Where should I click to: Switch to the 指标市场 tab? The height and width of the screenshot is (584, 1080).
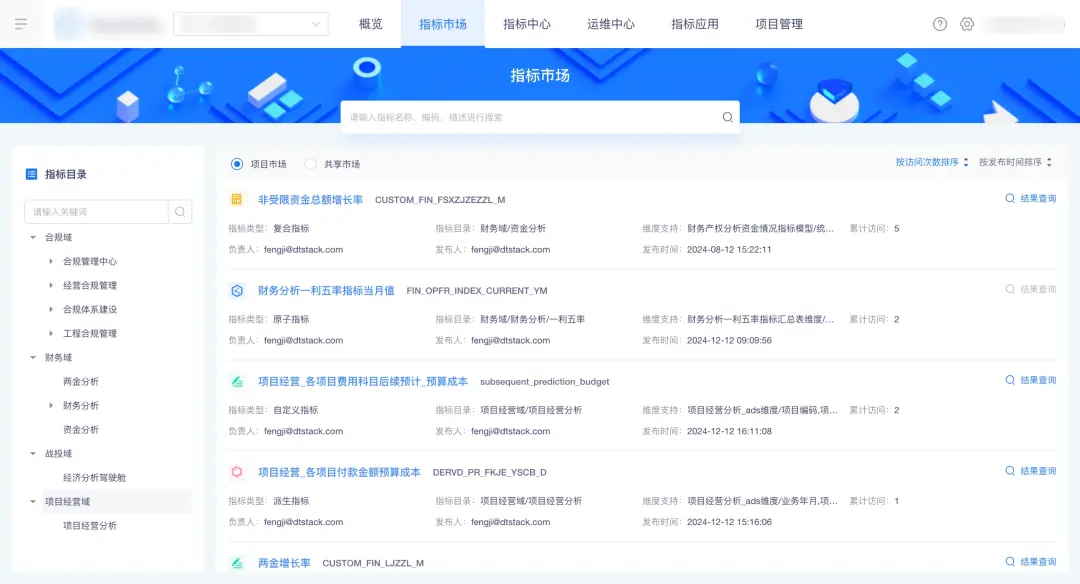point(443,24)
